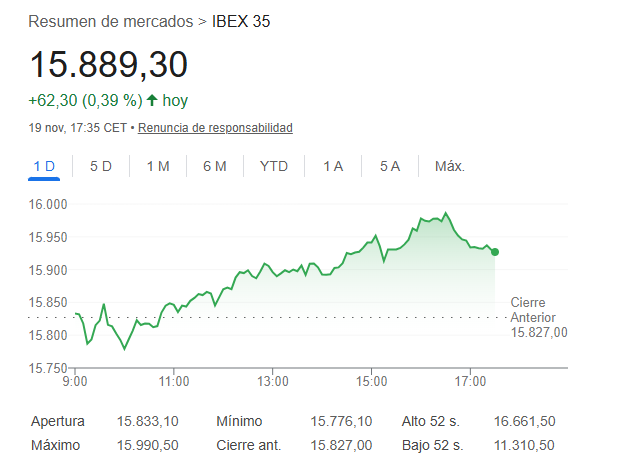Click the chart peak near 16:30
The width and height of the screenshot is (621, 469).
click(x=445, y=213)
